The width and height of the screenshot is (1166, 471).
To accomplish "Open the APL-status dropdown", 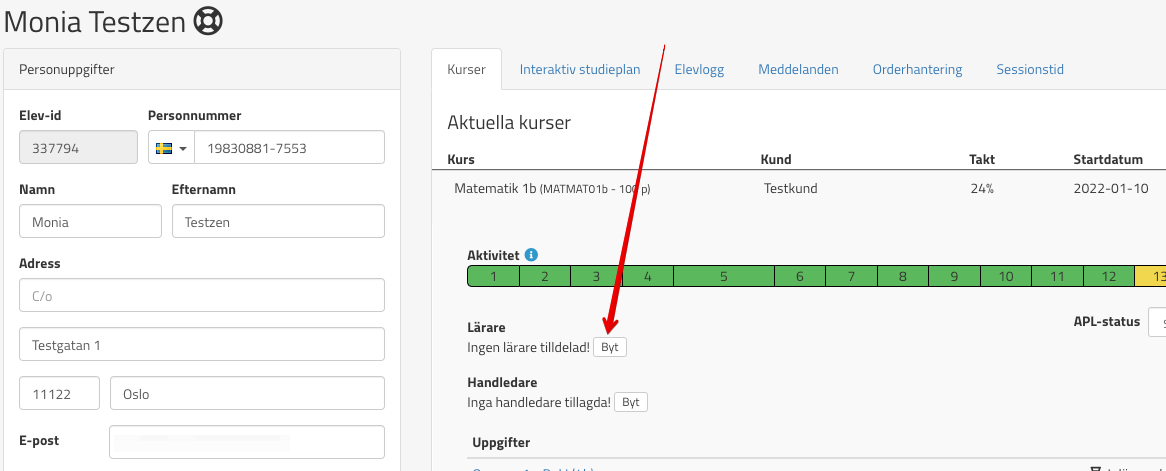I will [x=1157, y=322].
